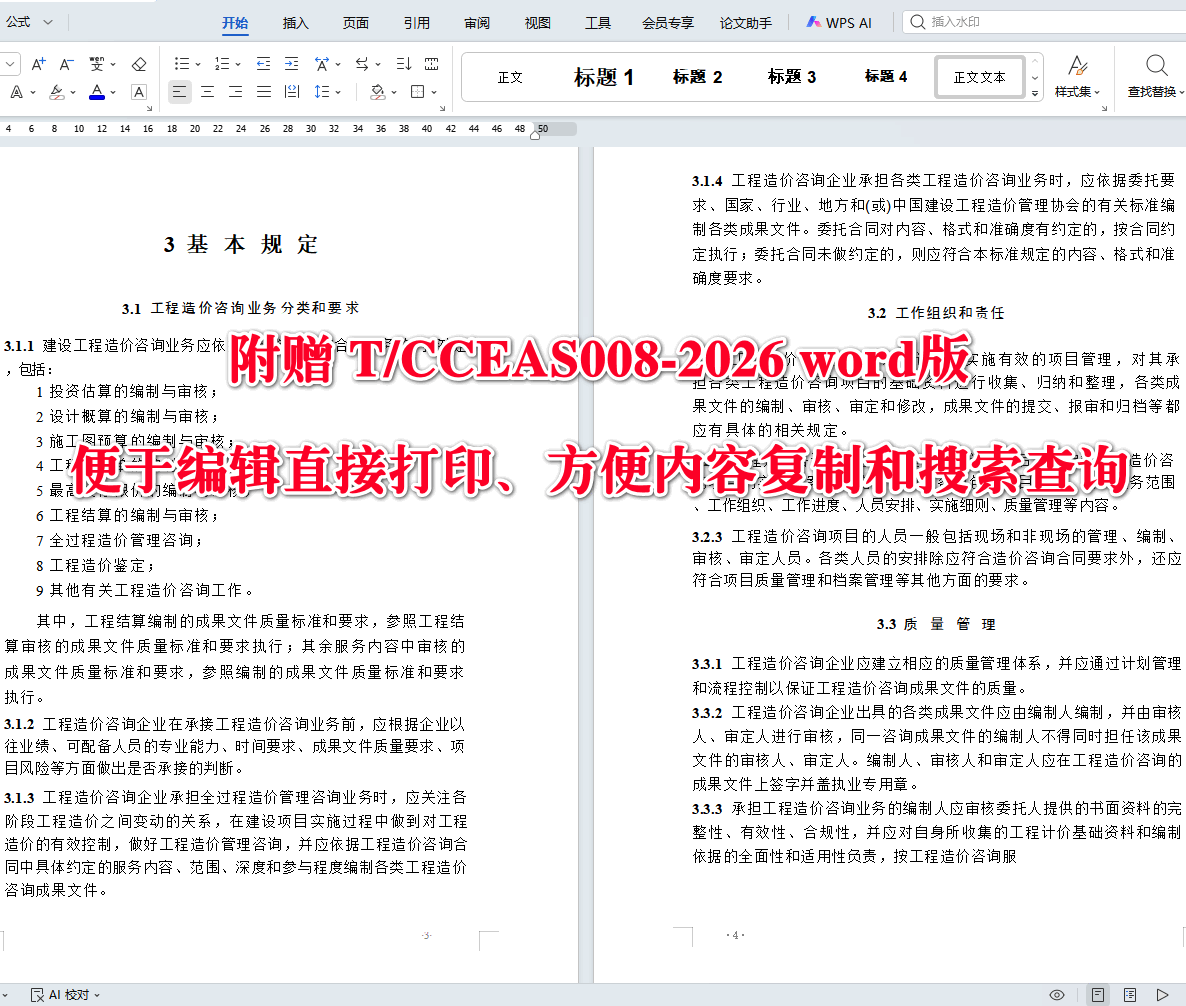Open the font color dropdown arrow
Image resolution: width=1186 pixels, height=1006 pixels.
click(x=113, y=92)
